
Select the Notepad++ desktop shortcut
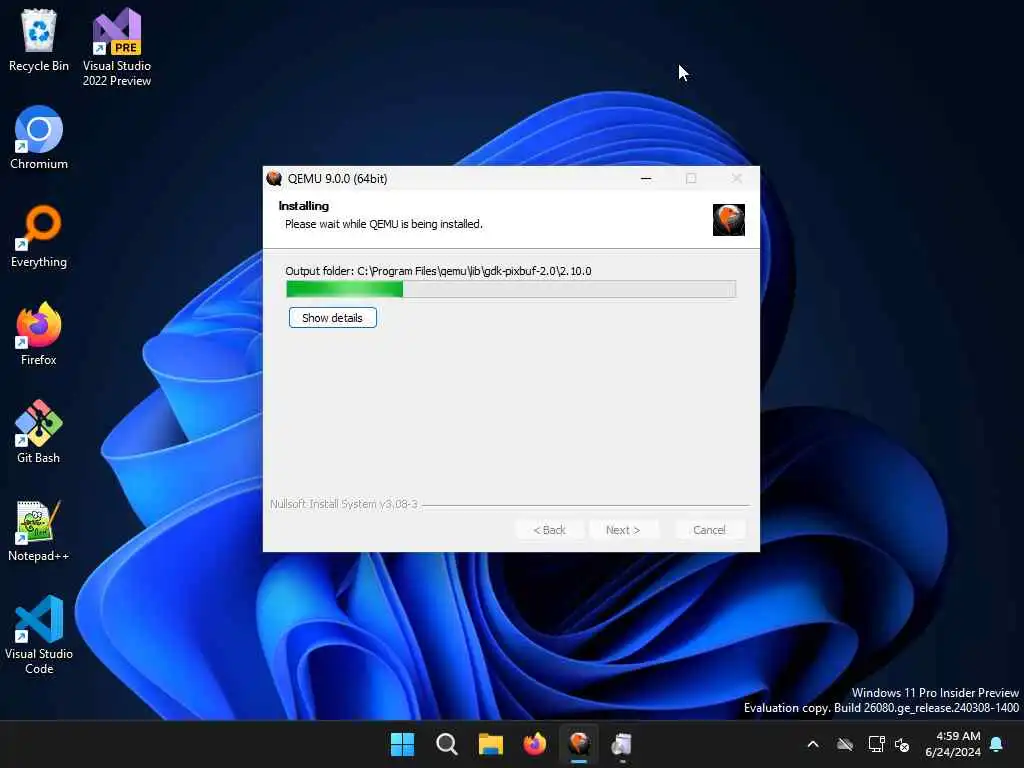pos(39,530)
